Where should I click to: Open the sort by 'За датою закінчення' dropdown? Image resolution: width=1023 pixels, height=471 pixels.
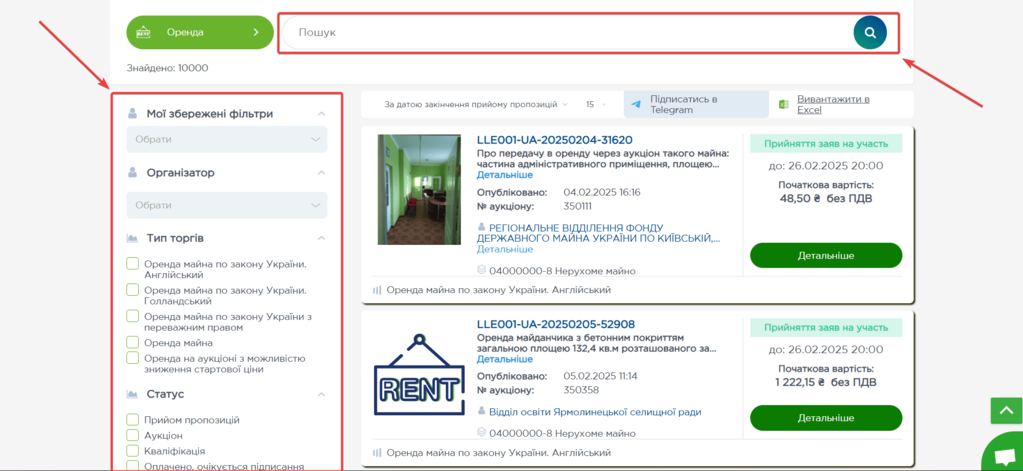(x=476, y=104)
